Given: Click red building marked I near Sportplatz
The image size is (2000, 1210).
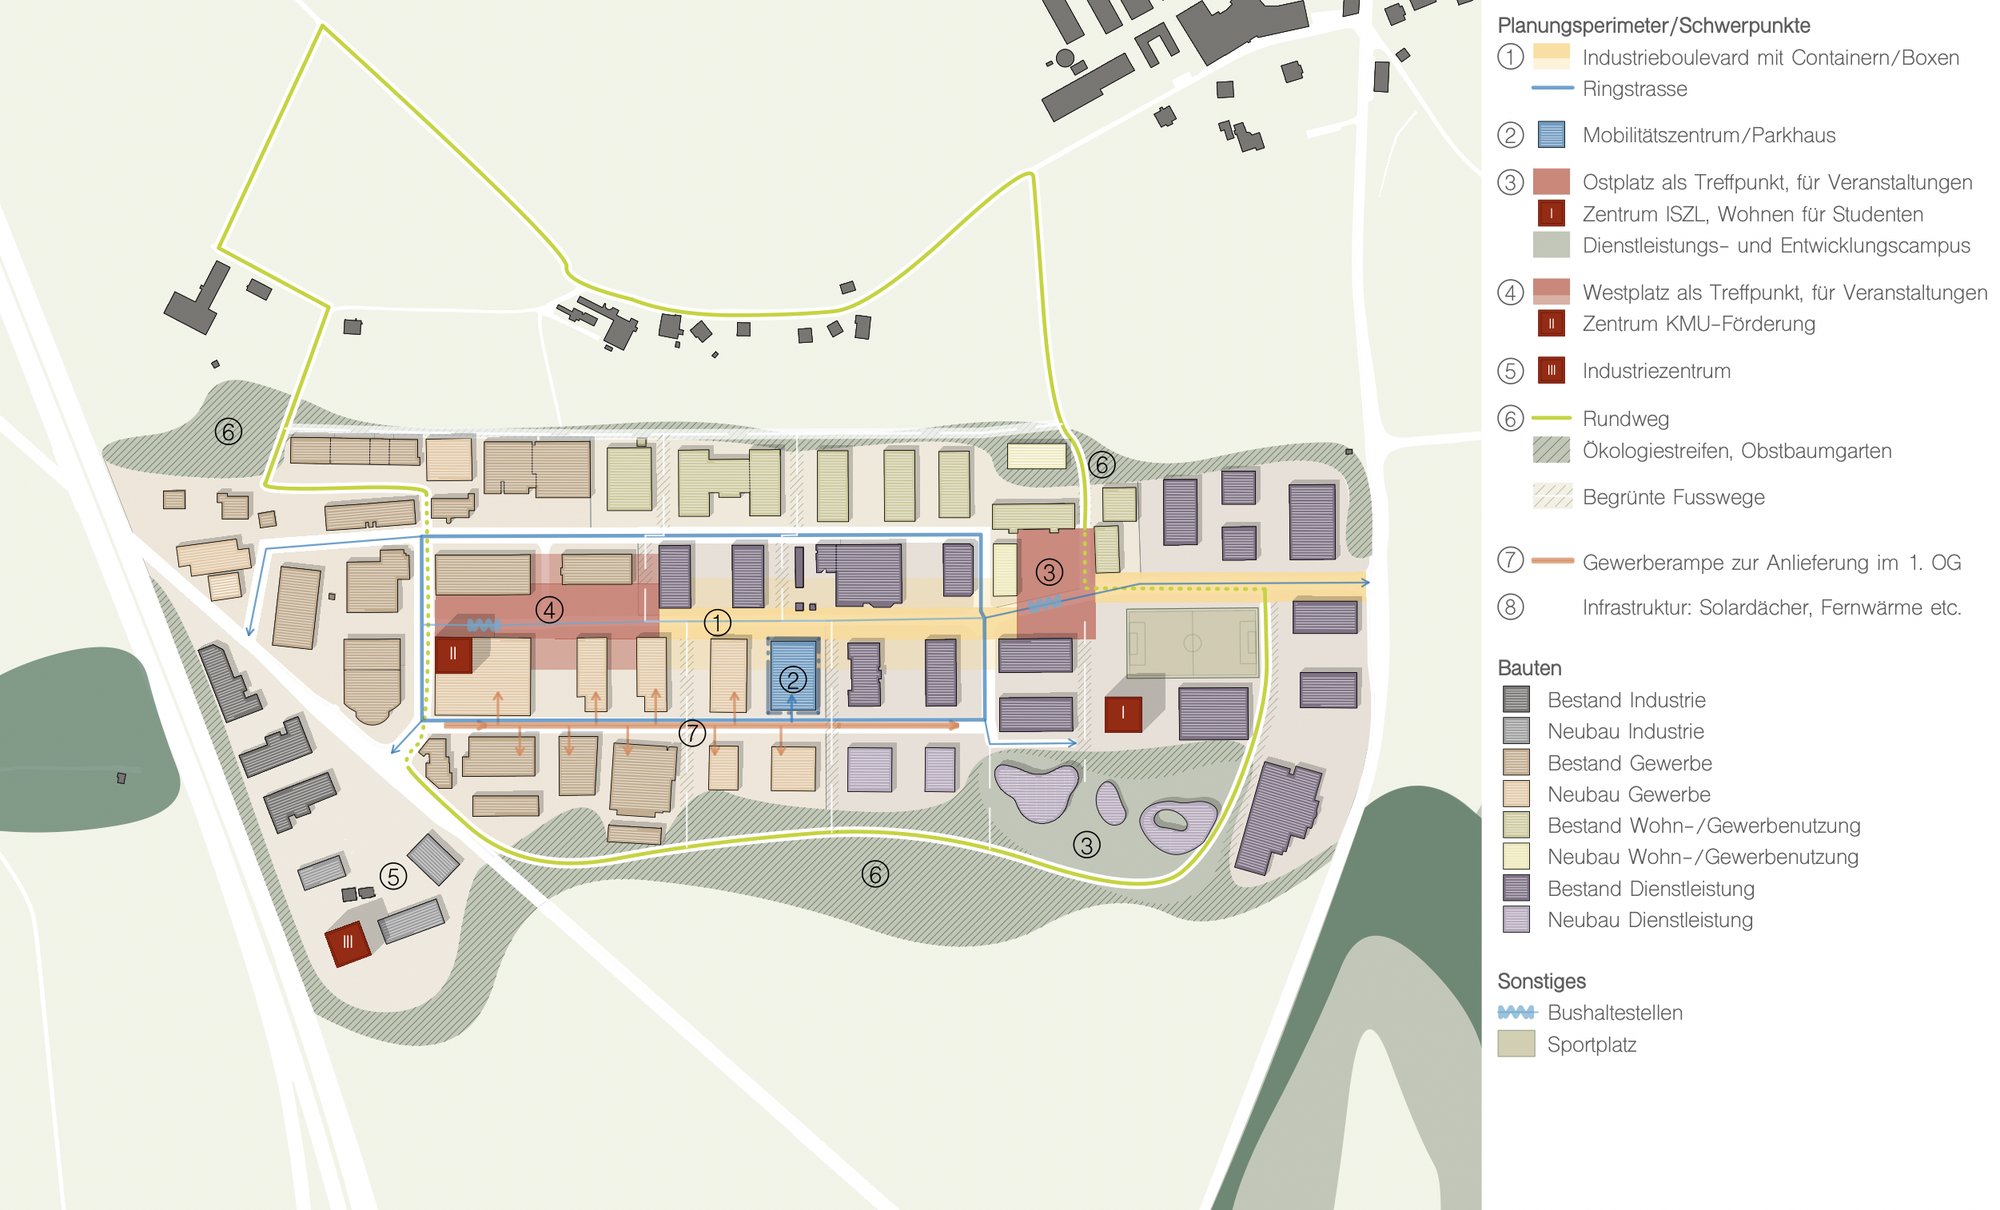Looking at the screenshot, I should pos(1123,713).
